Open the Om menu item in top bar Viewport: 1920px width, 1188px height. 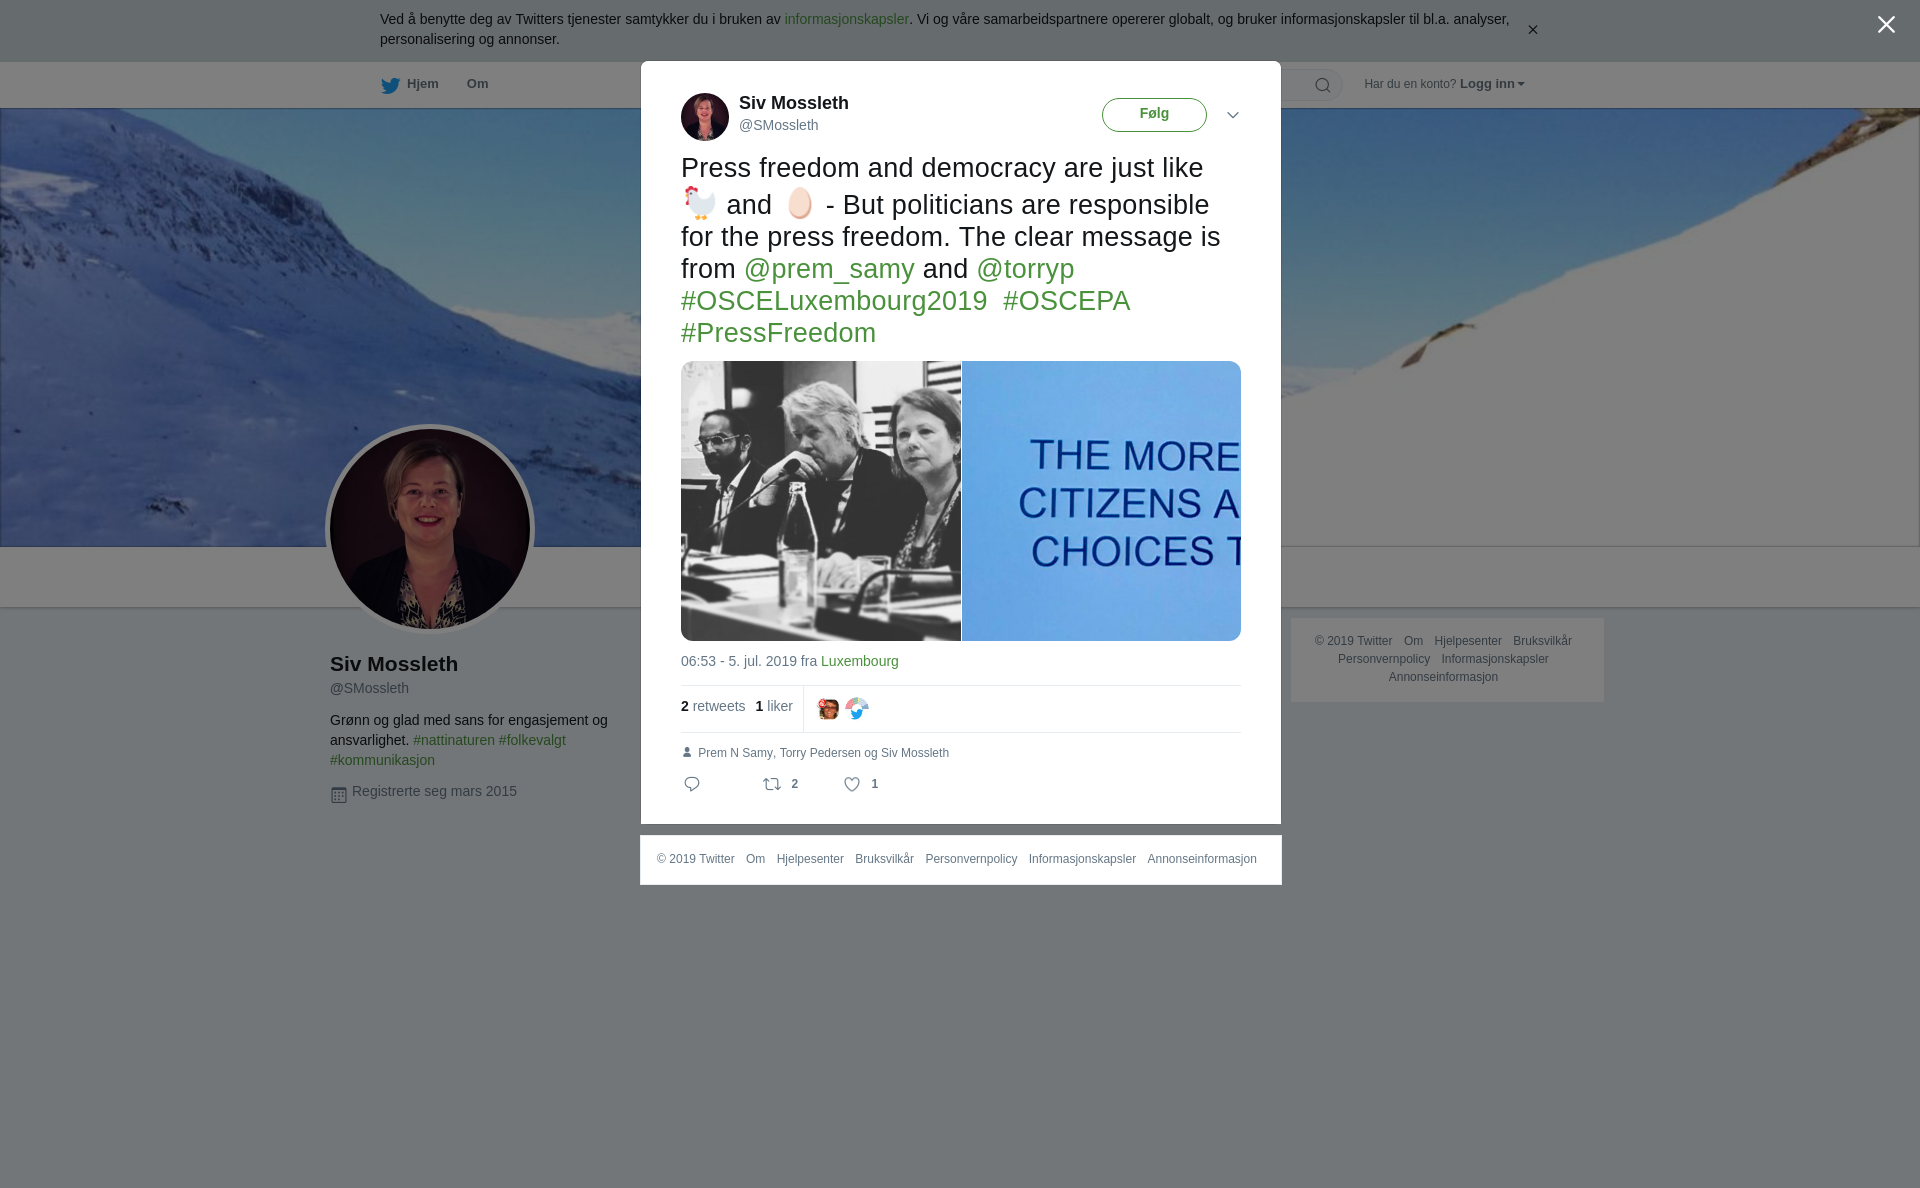(478, 84)
